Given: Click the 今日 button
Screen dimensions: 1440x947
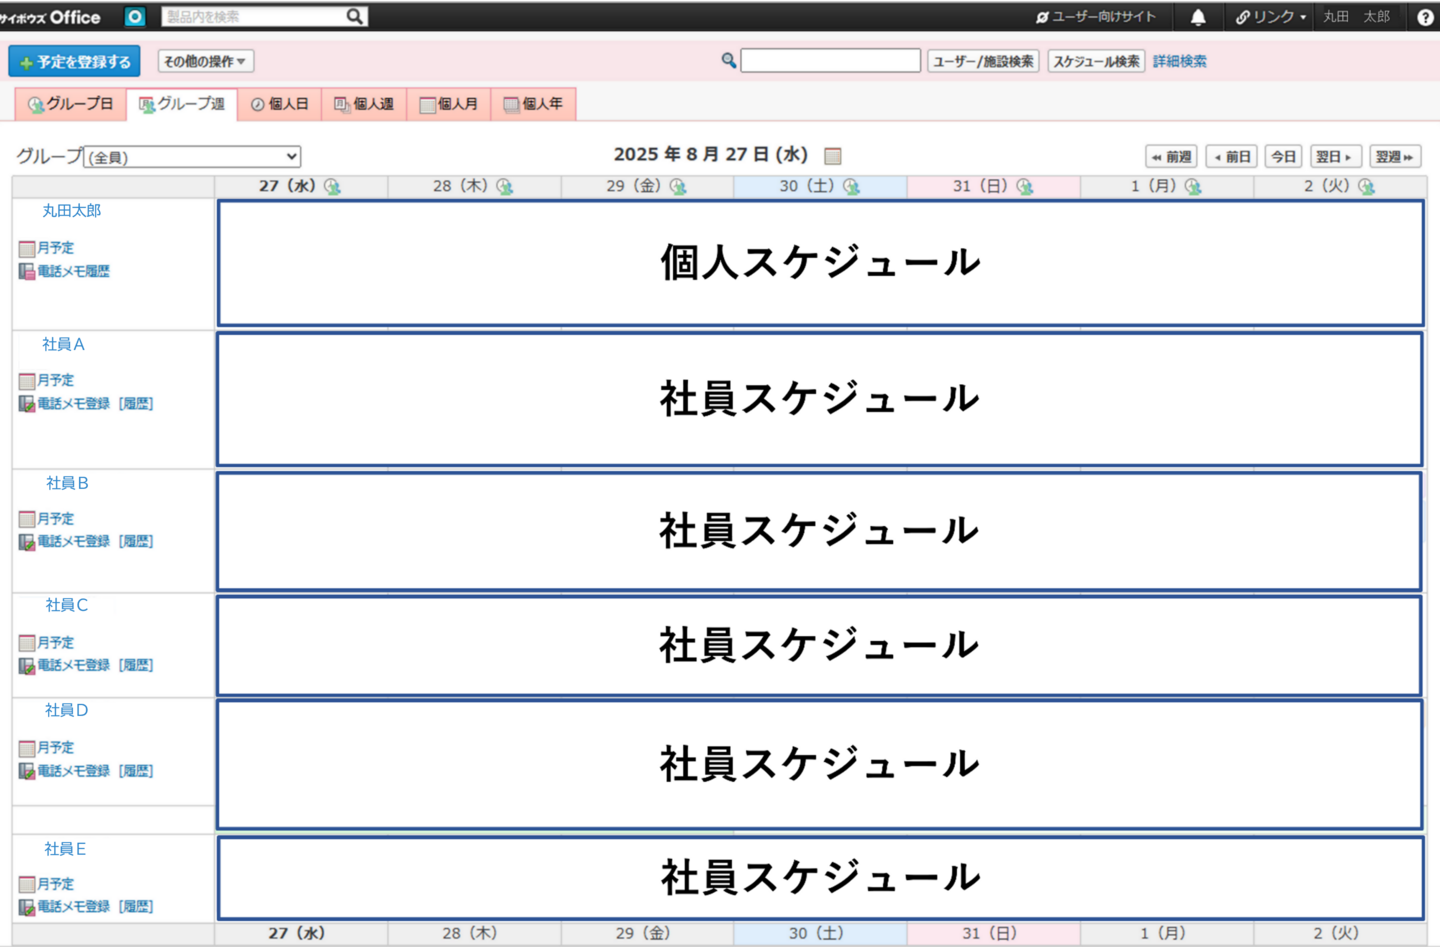Looking at the screenshot, I should click(x=1283, y=157).
